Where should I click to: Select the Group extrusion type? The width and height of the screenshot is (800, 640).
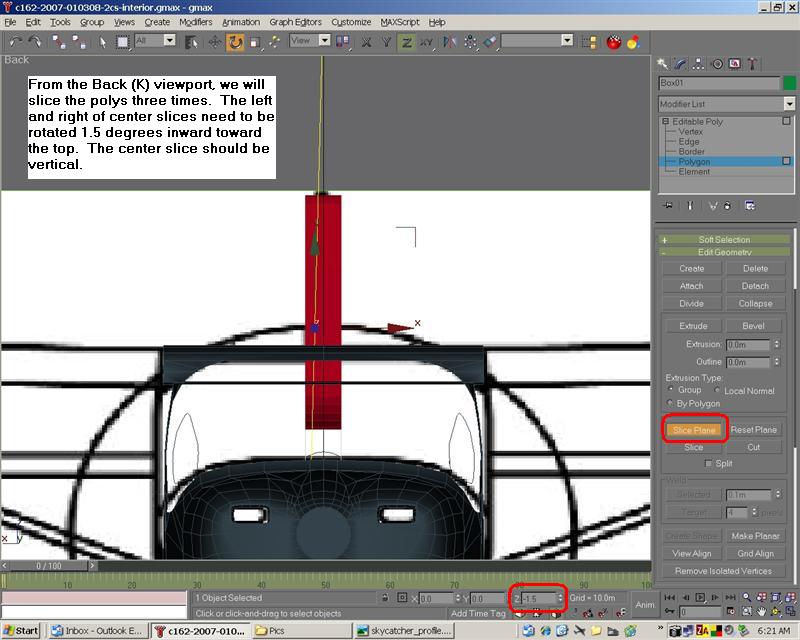(671, 389)
